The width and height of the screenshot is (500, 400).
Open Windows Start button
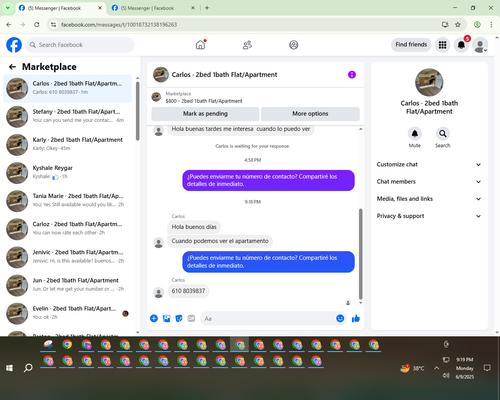pos(9,368)
